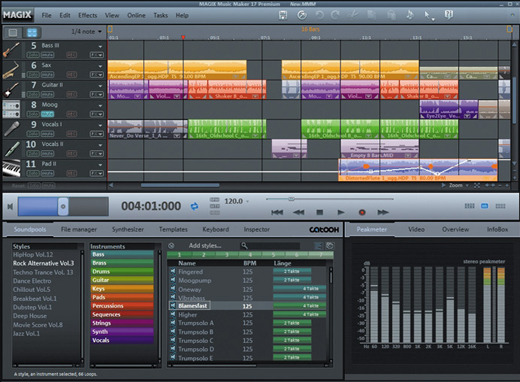The image size is (520, 382).
Task: Select the mouse mode arrow tool
Action: (428, 15)
